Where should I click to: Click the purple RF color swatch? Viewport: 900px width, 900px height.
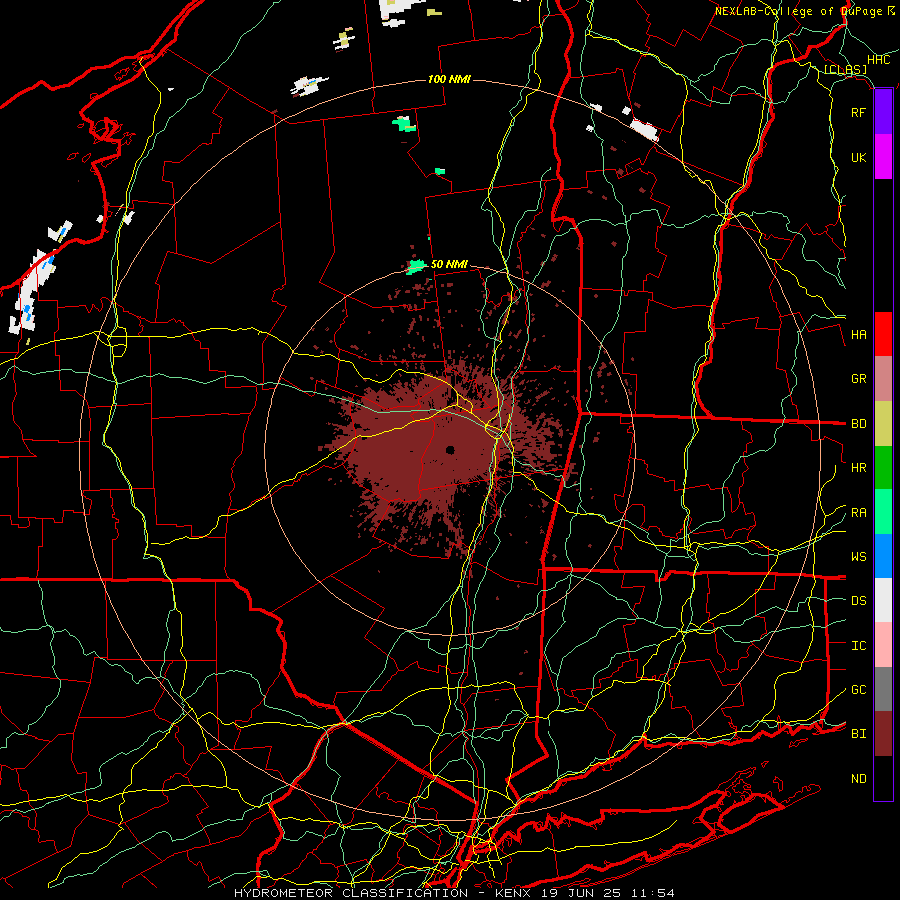[883, 112]
